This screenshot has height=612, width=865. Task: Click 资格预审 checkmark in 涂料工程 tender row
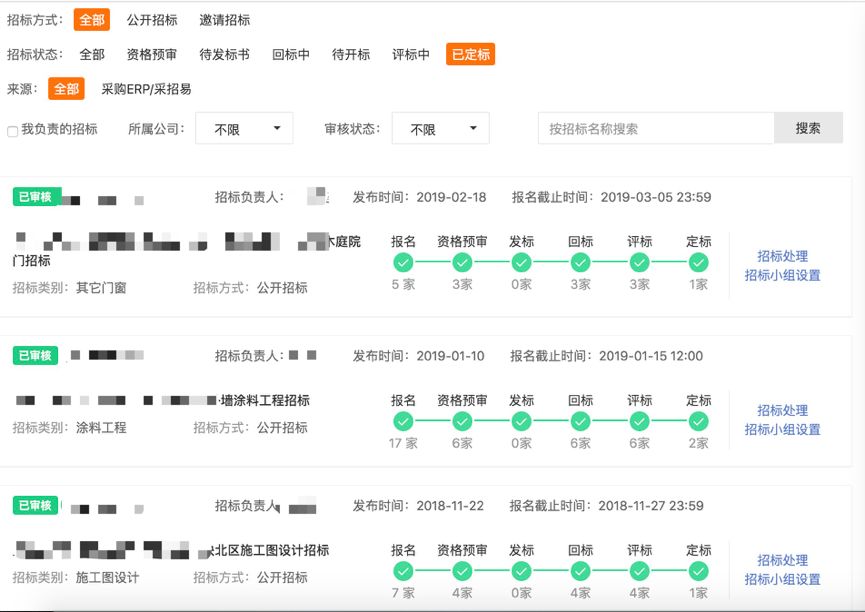coord(462,421)
